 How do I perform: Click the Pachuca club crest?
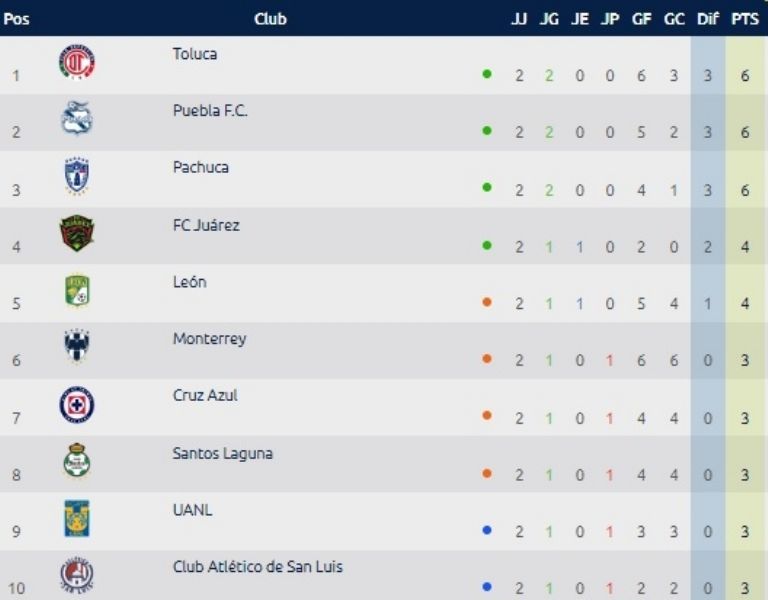(77, 176)
